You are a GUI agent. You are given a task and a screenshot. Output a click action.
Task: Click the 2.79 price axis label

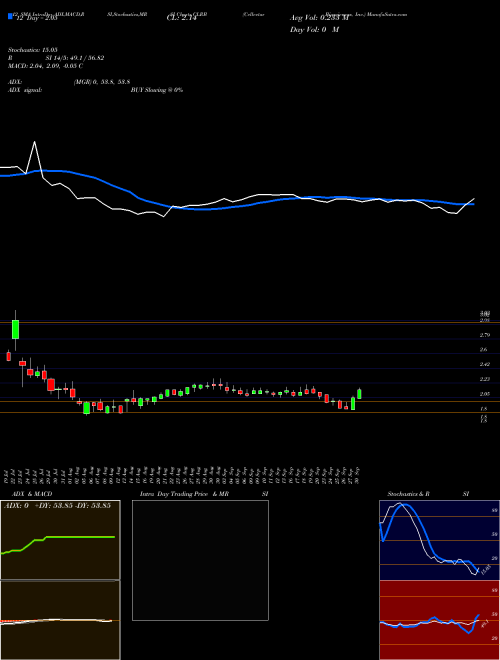(x=485, y=335)
